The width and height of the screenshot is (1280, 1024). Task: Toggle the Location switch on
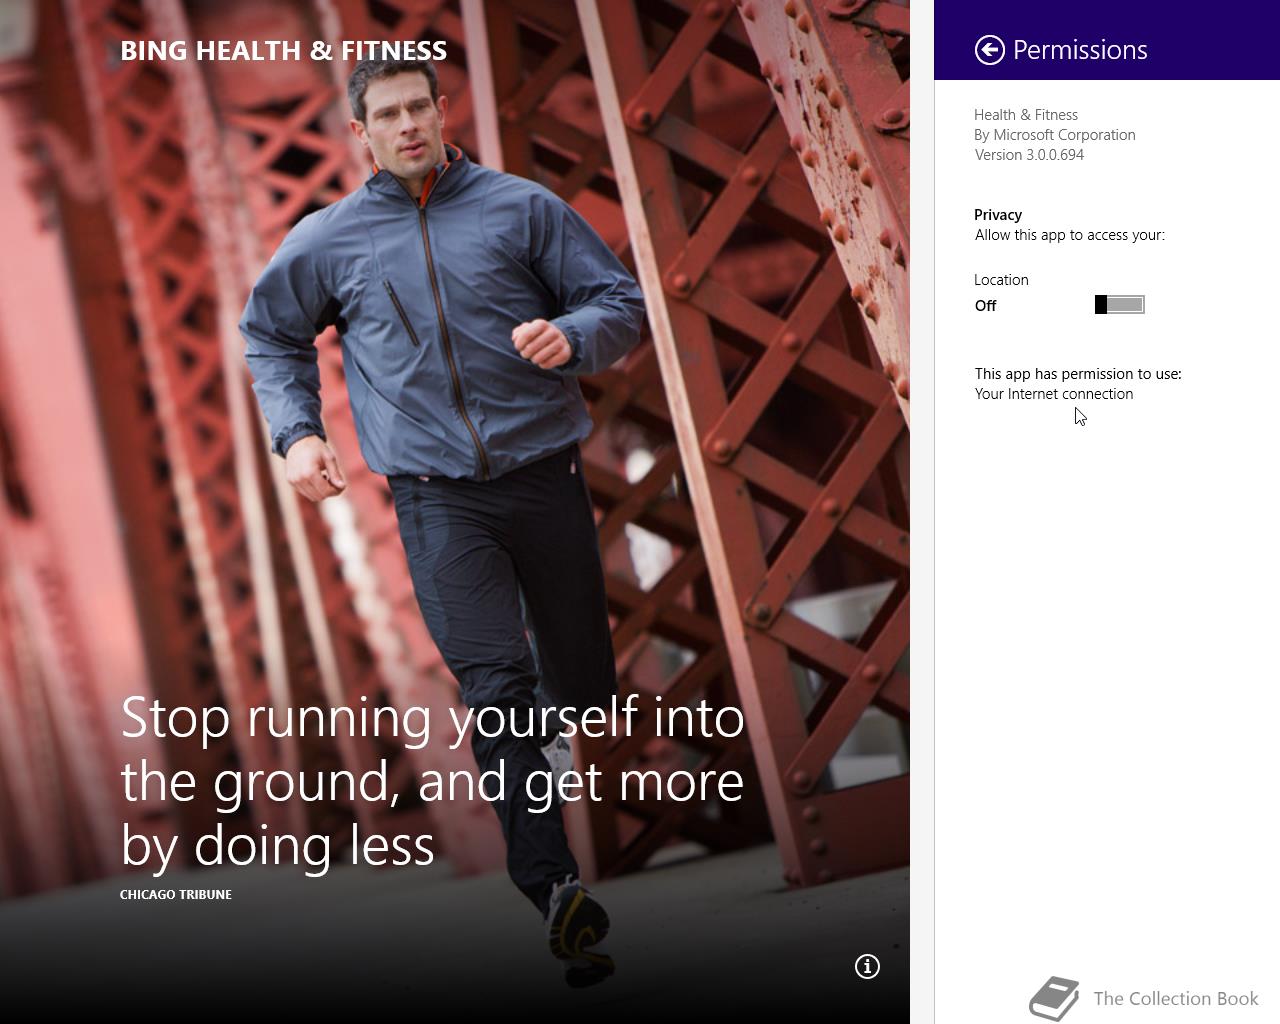click(1120, 305)
